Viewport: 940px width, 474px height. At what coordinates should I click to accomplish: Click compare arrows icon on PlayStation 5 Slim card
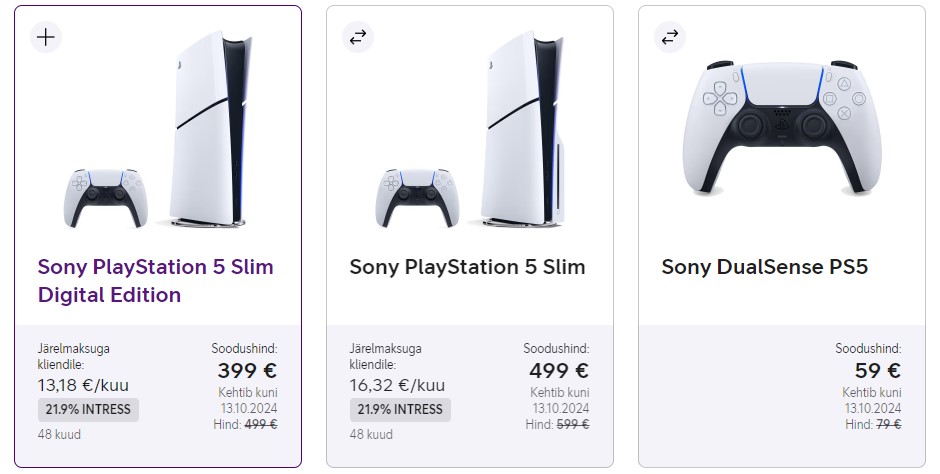click(358, 37)
